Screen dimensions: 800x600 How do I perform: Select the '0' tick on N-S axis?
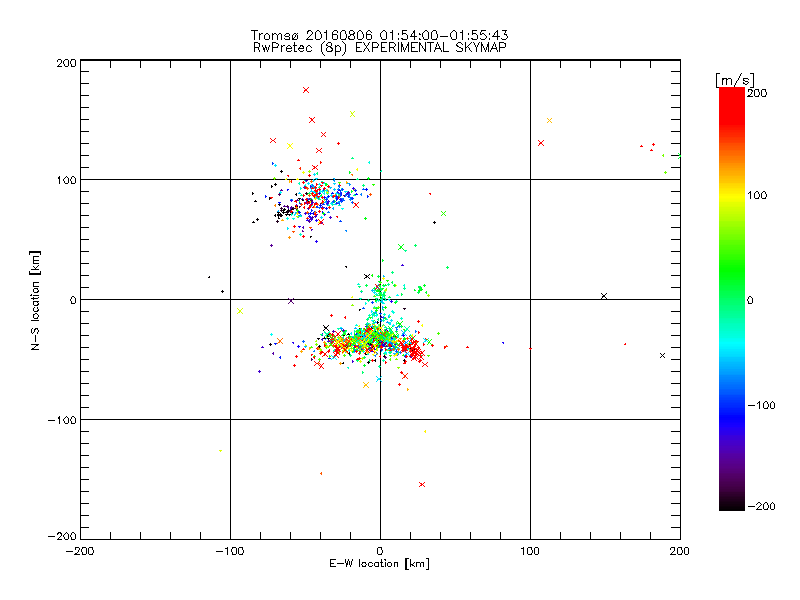(x=73, y=300)
